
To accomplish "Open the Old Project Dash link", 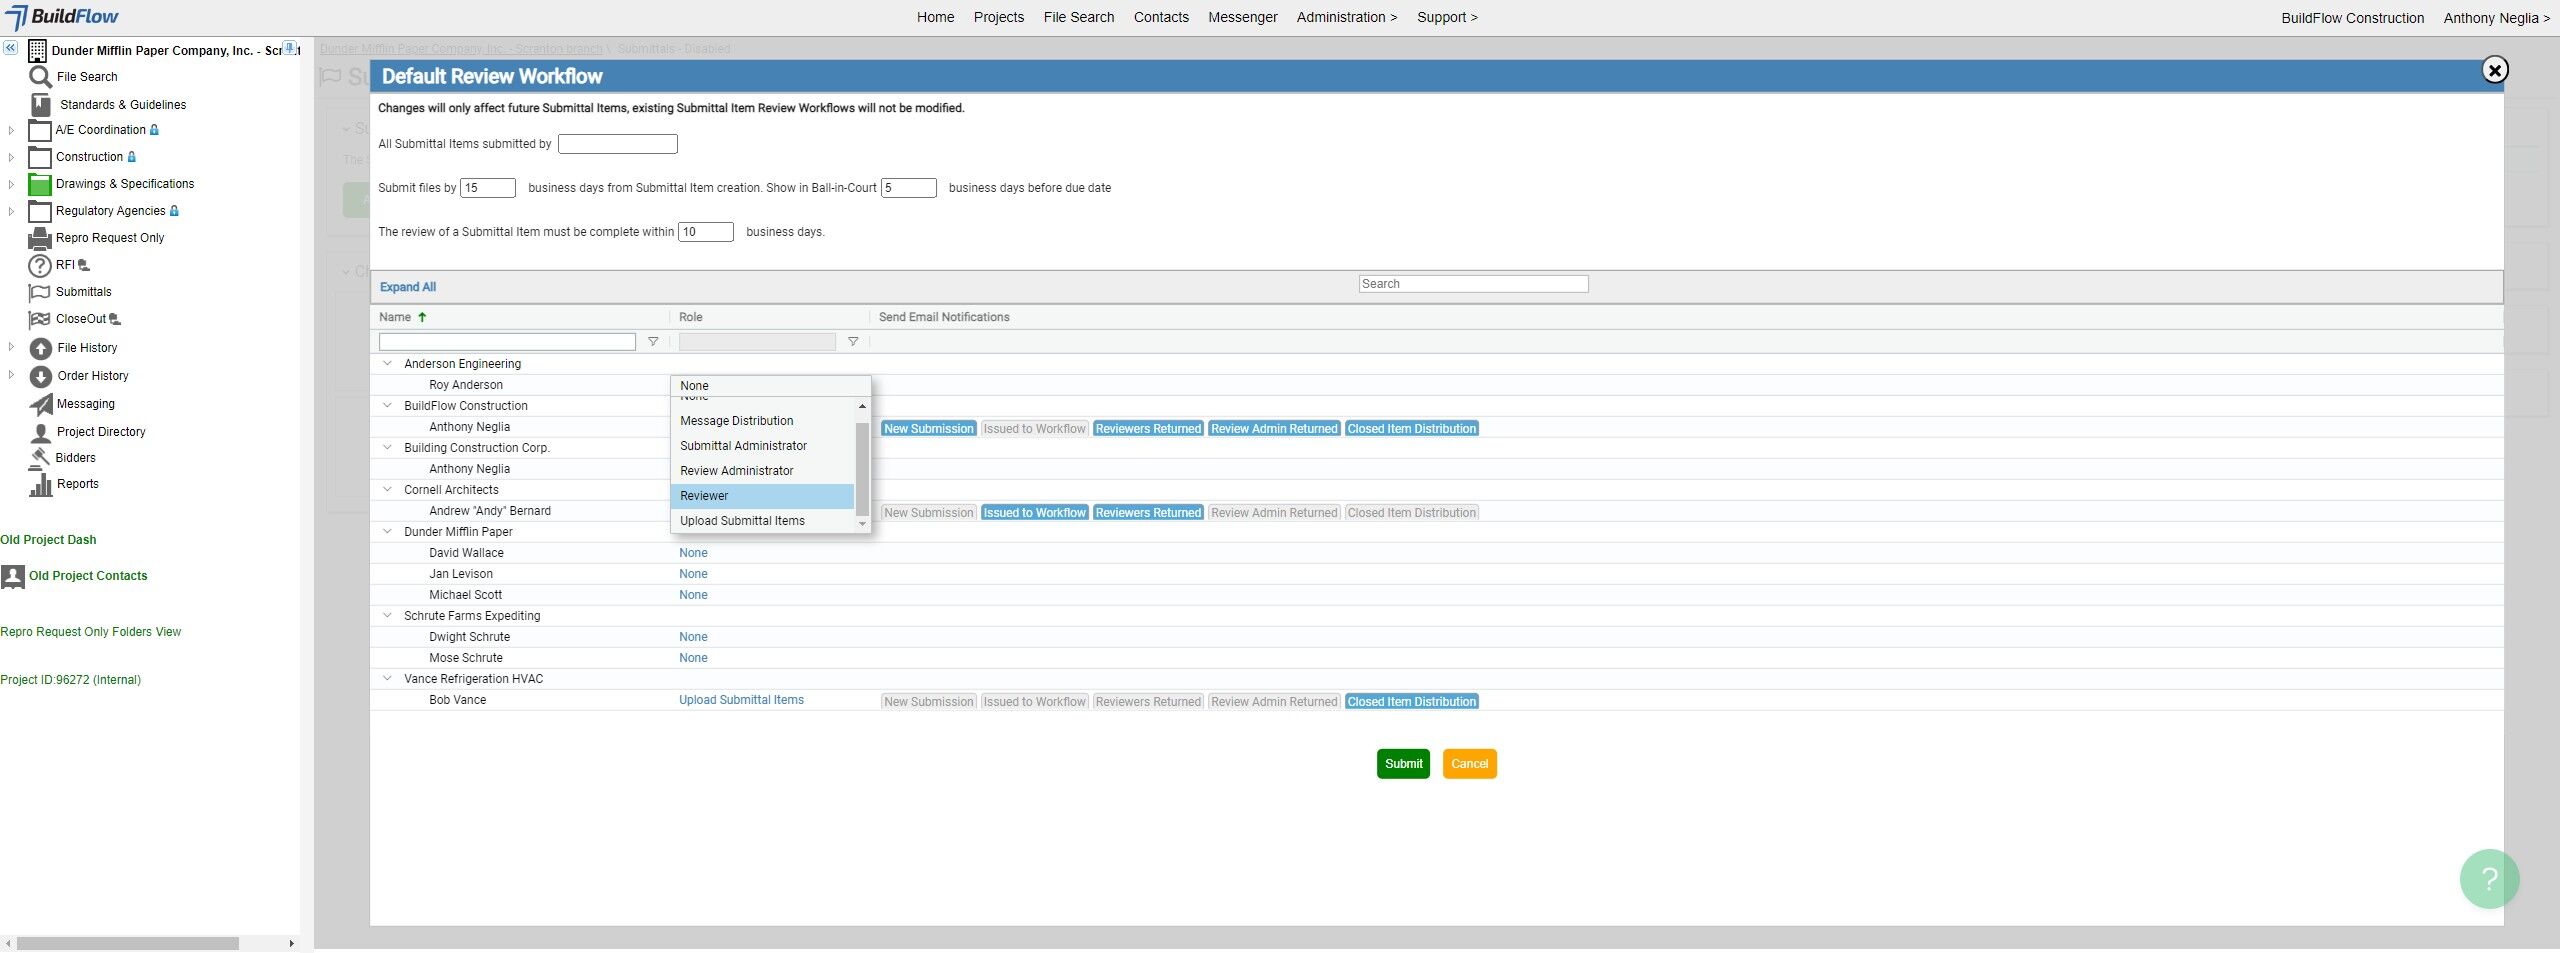I will (x=48, y=540).
